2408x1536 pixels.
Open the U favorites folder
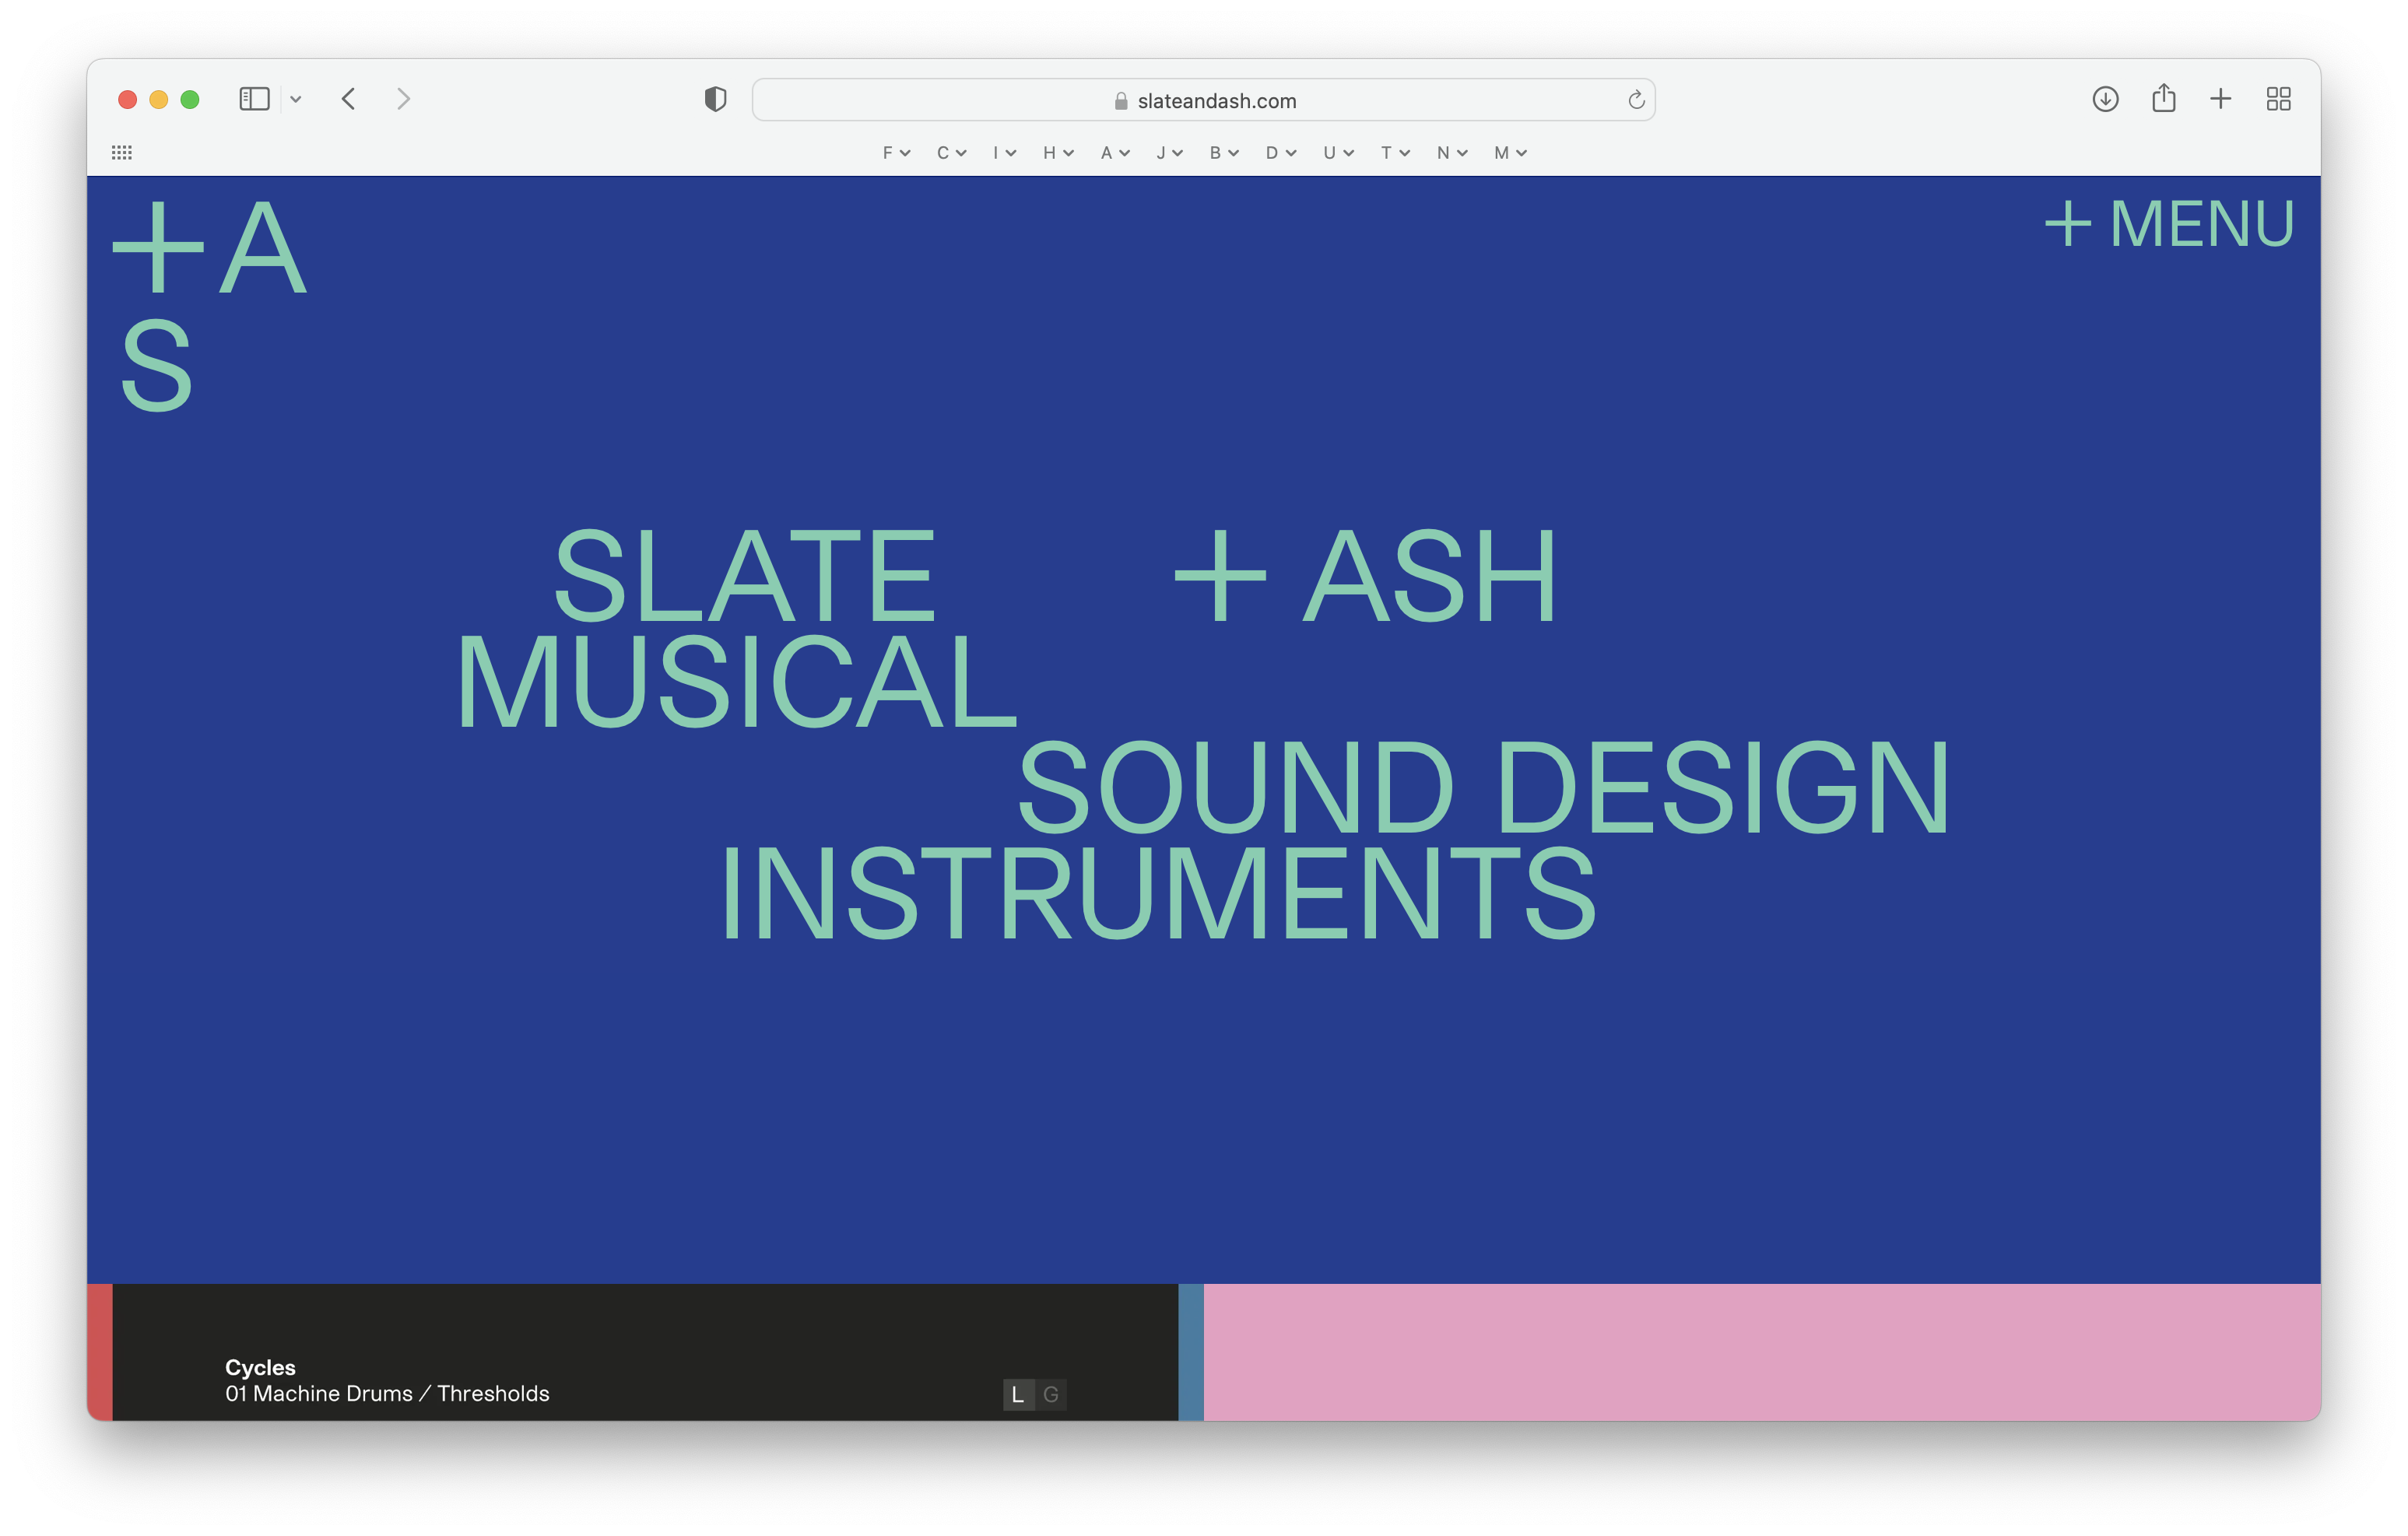pyautogui.click(x=1336, y=153)
